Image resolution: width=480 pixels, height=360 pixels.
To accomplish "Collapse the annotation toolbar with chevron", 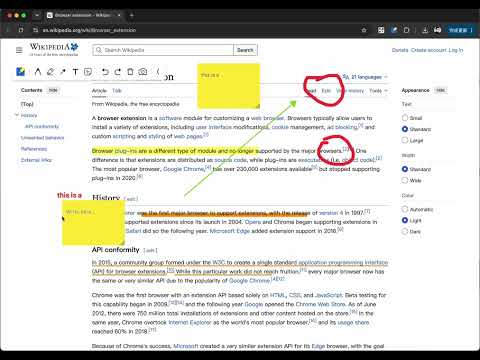I will pos(158,72).
